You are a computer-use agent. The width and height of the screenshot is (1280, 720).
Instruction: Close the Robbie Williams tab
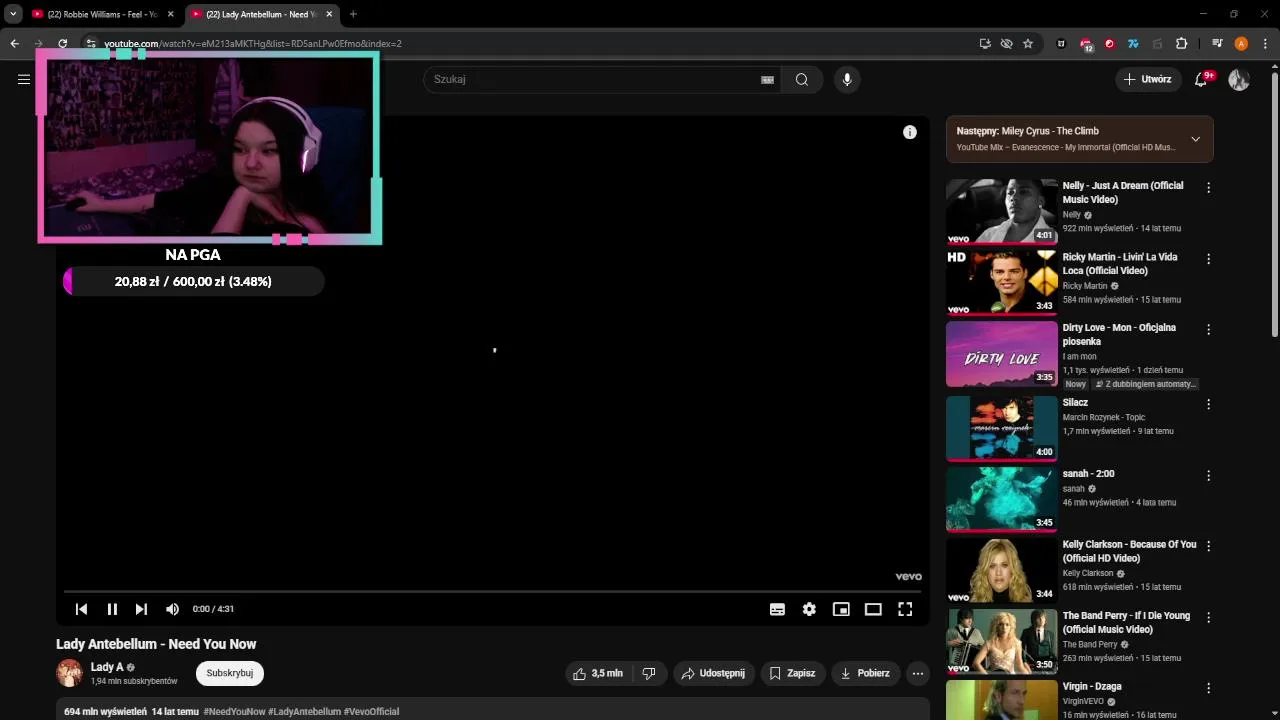click(x=170, y=14)
